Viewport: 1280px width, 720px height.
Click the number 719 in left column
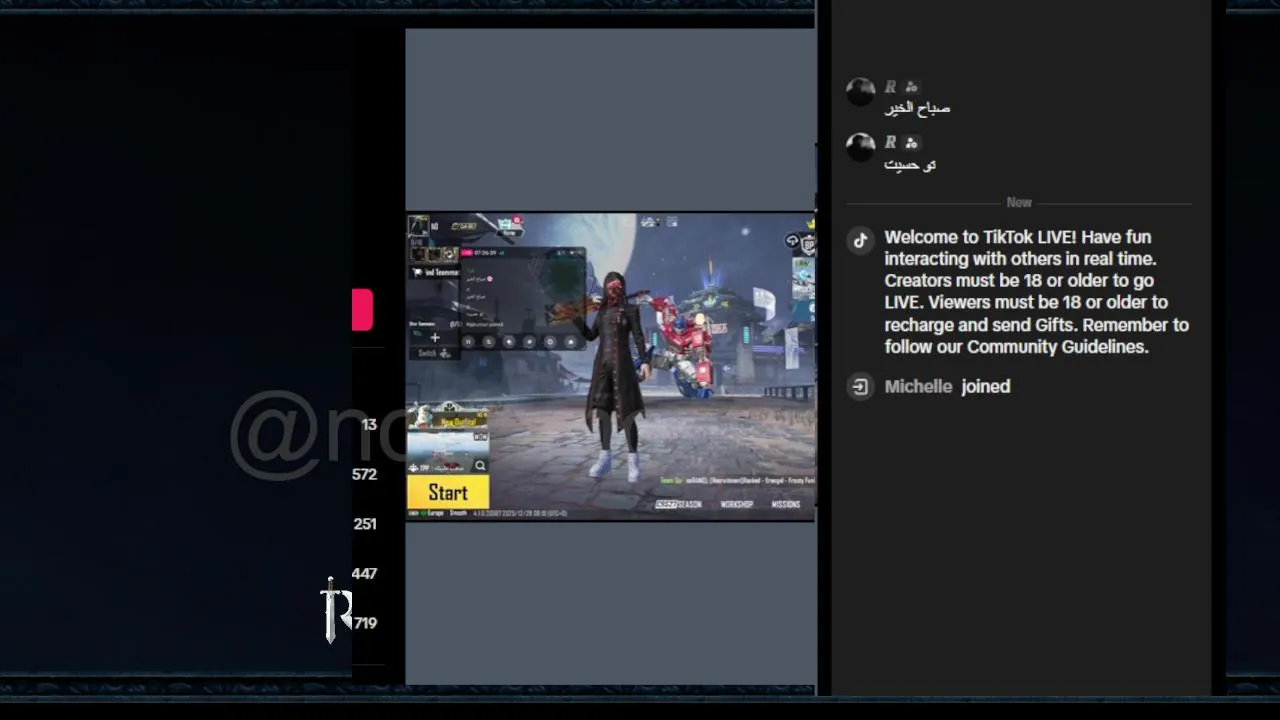pyautogui.click(x=365, y=623)
